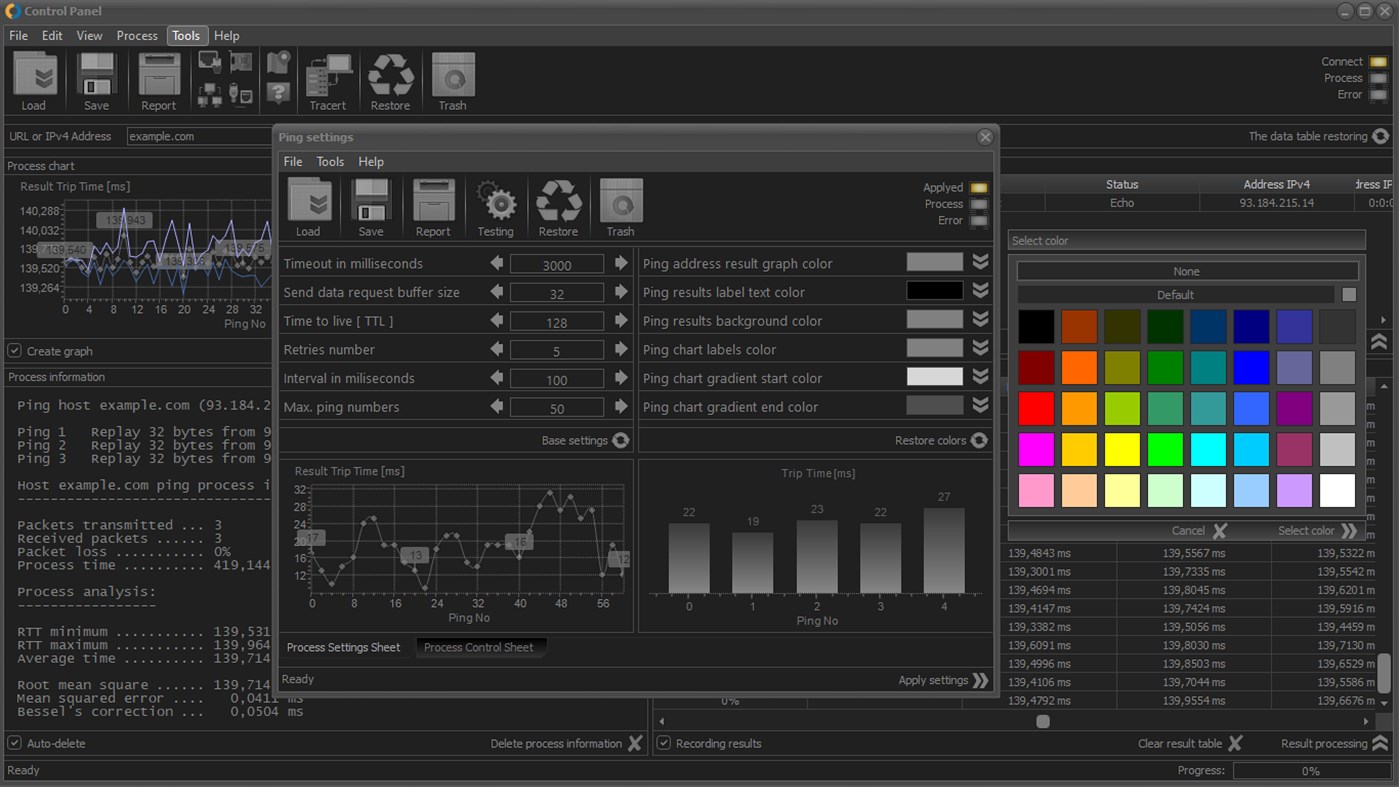The image size is (1399, 787).
Task: Pick the pure red color swatch
Action: click(1036, 408)
